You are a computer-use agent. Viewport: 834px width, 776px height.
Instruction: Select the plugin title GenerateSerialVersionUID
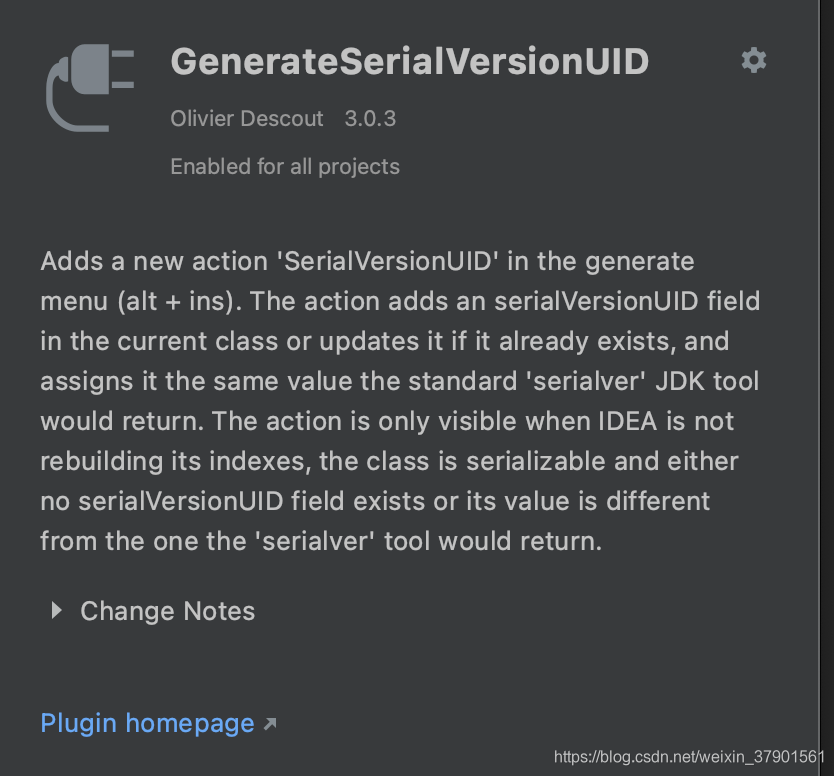pyautogui.click(x=410, y=61)
